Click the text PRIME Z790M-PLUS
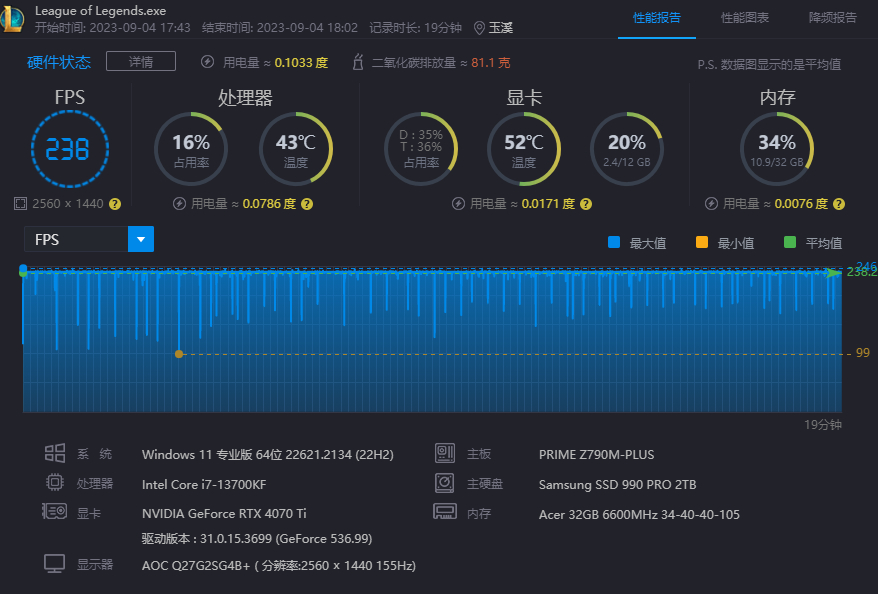The width and height of the screenshot is (878, 594). point(596,455)
